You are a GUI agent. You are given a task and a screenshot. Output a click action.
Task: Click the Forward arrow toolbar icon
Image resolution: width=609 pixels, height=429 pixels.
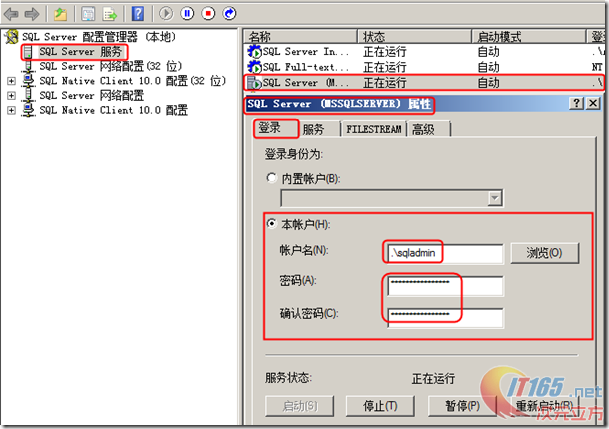(x=32, y=14)
